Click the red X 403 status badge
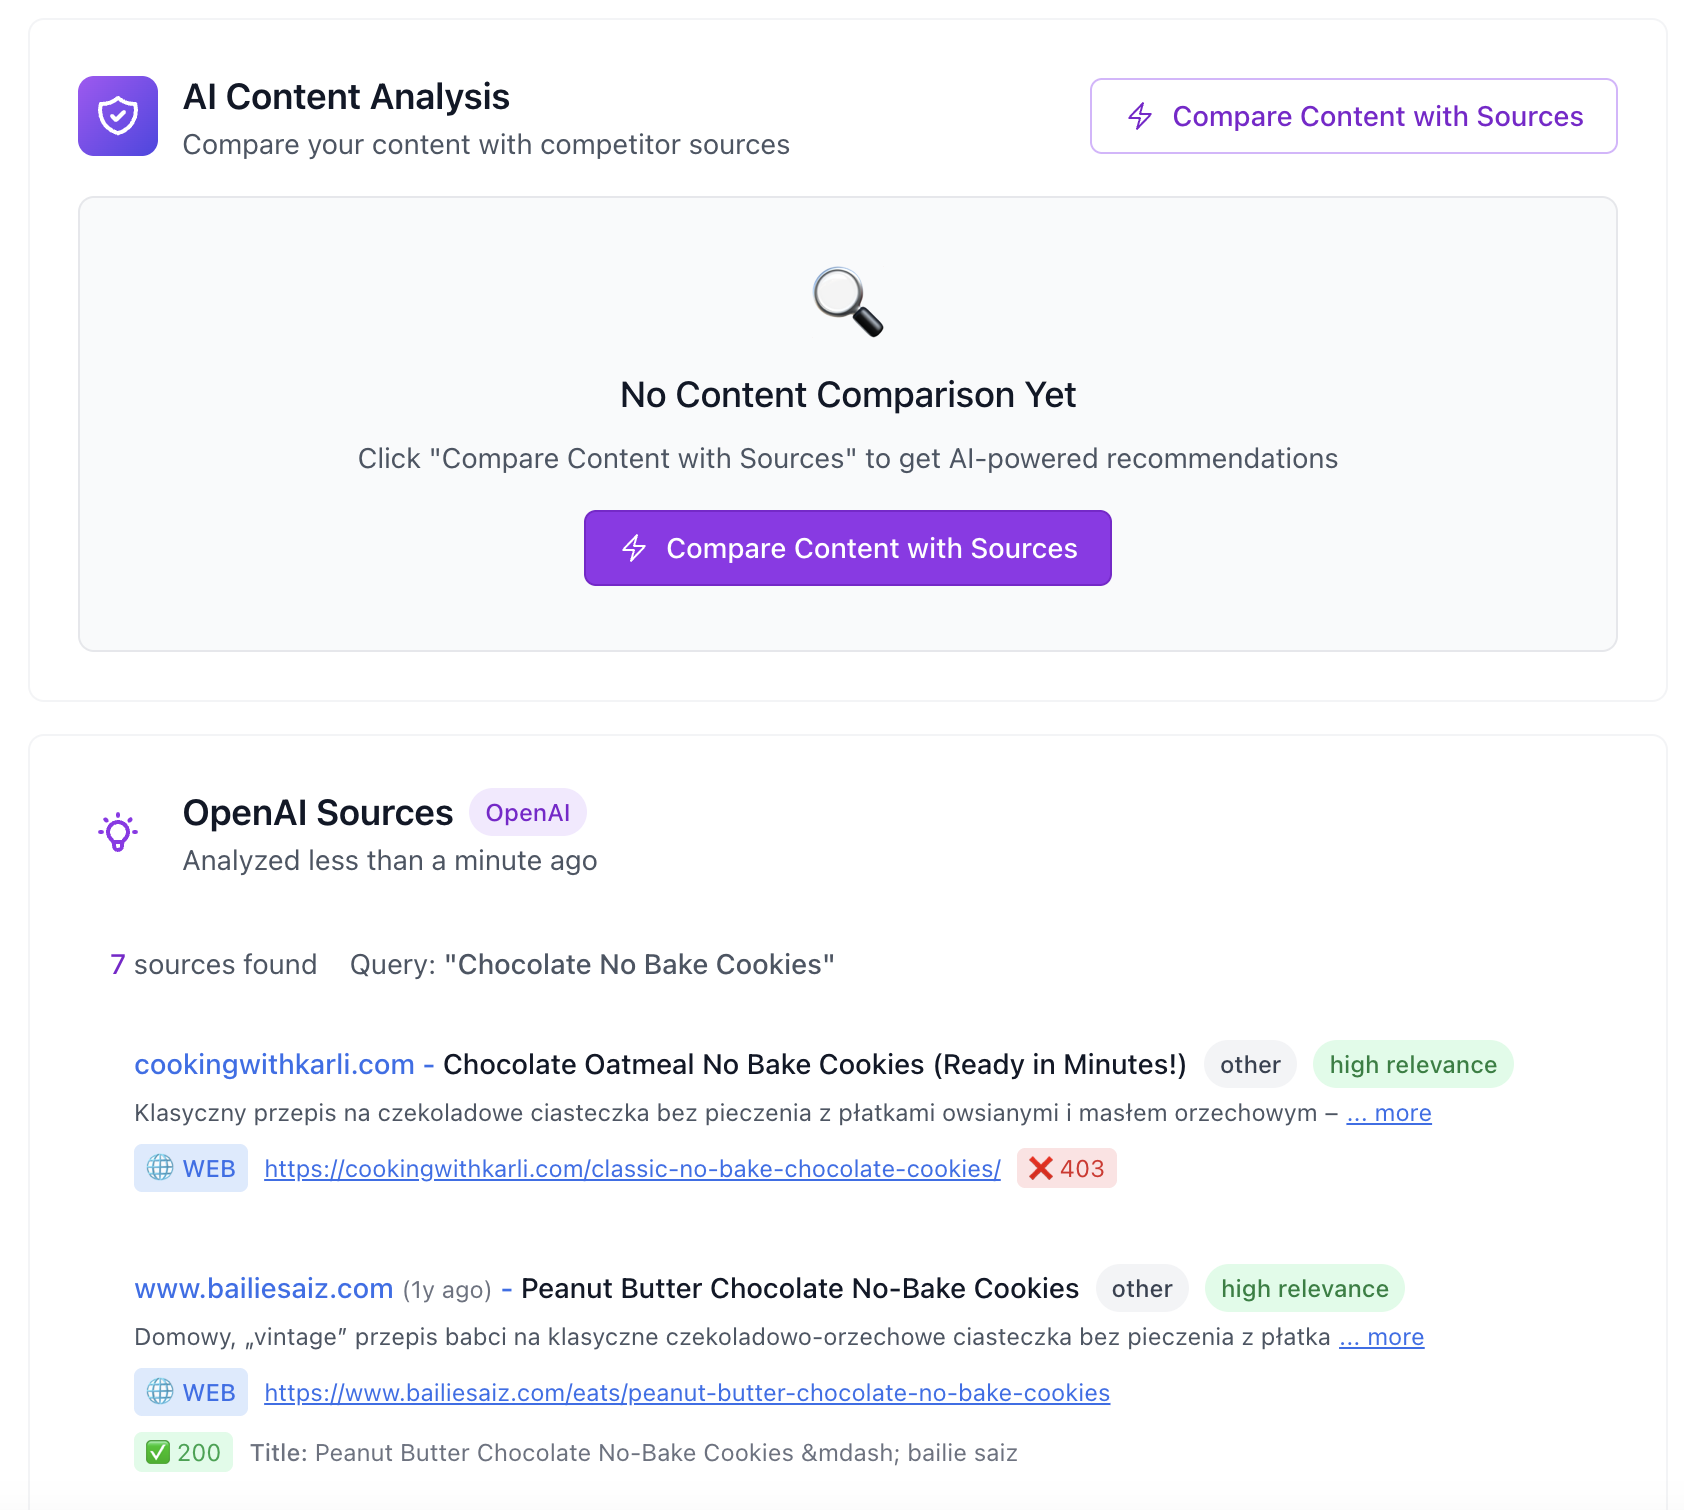Image resolution: width=1684 pixels, height=1510 pixels. (1066, 1168)
